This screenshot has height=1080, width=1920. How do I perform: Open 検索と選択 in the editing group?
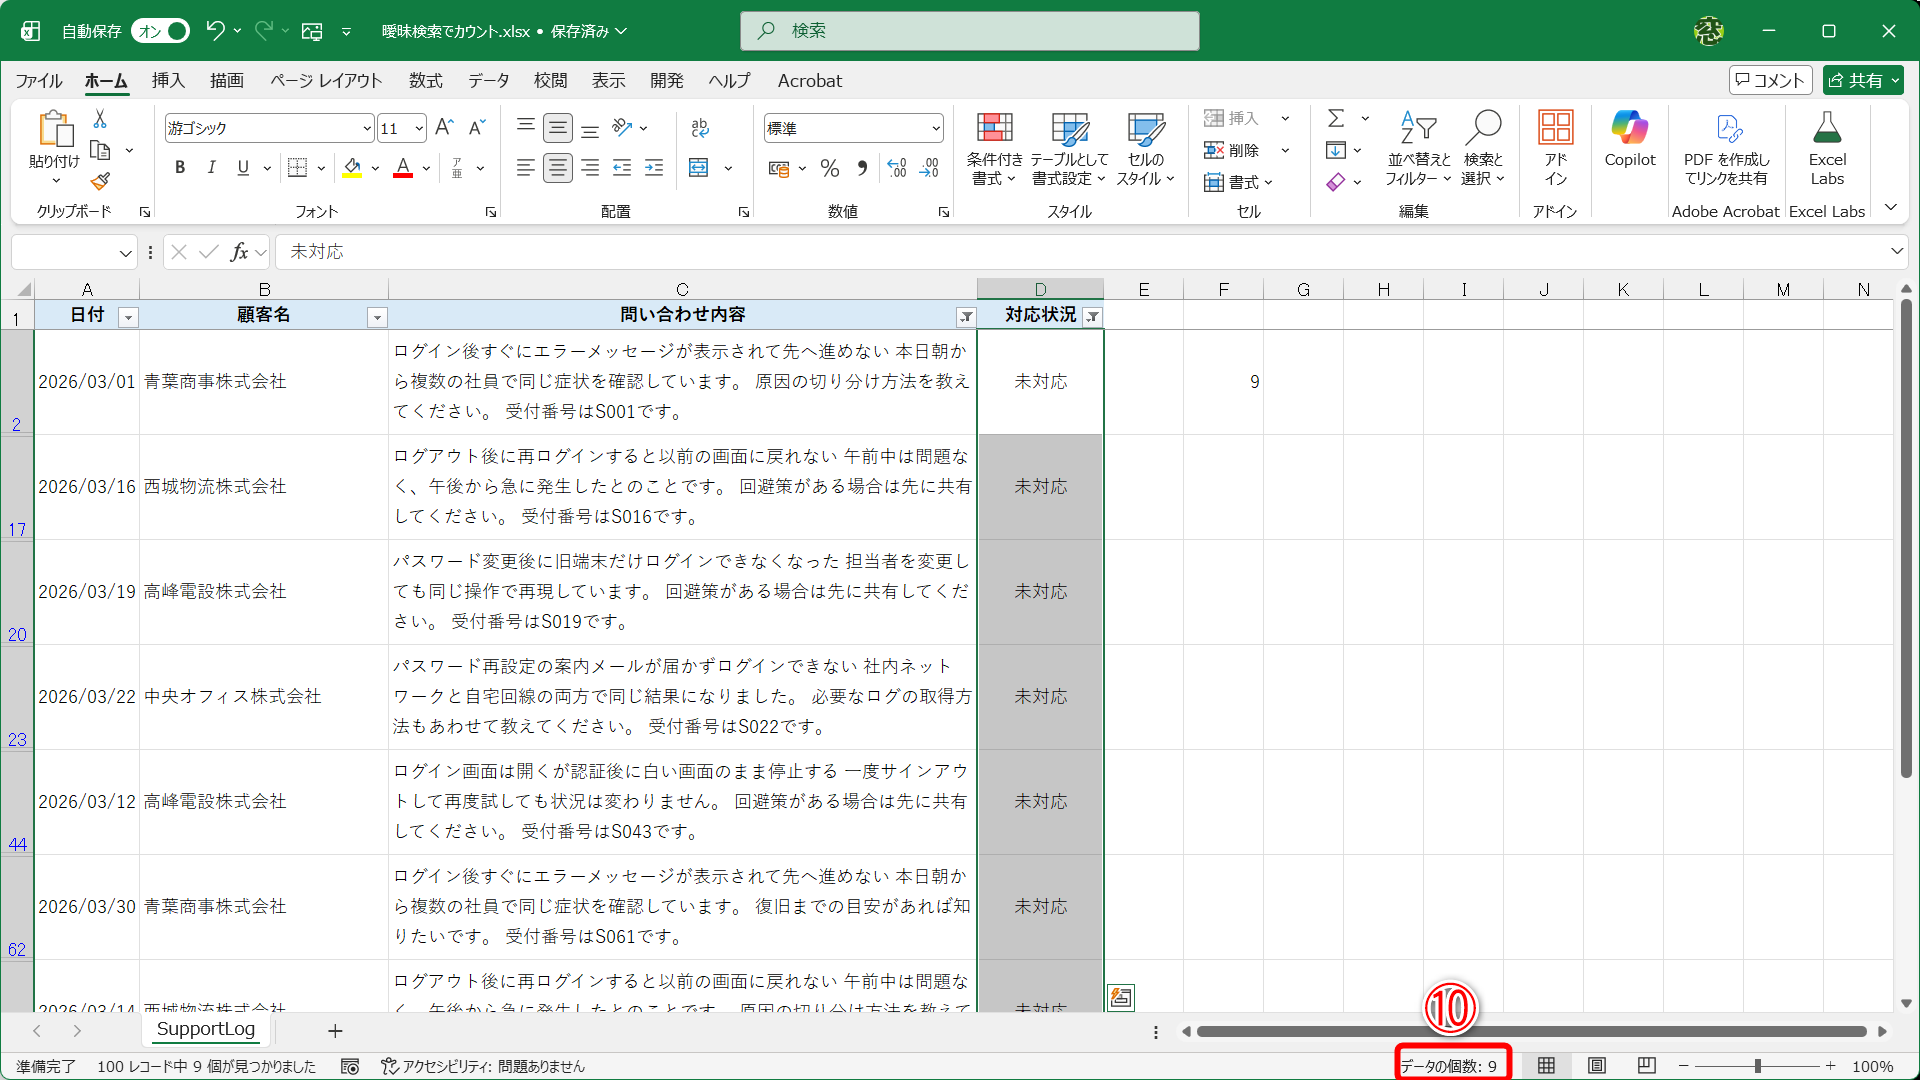(1484, 148)
